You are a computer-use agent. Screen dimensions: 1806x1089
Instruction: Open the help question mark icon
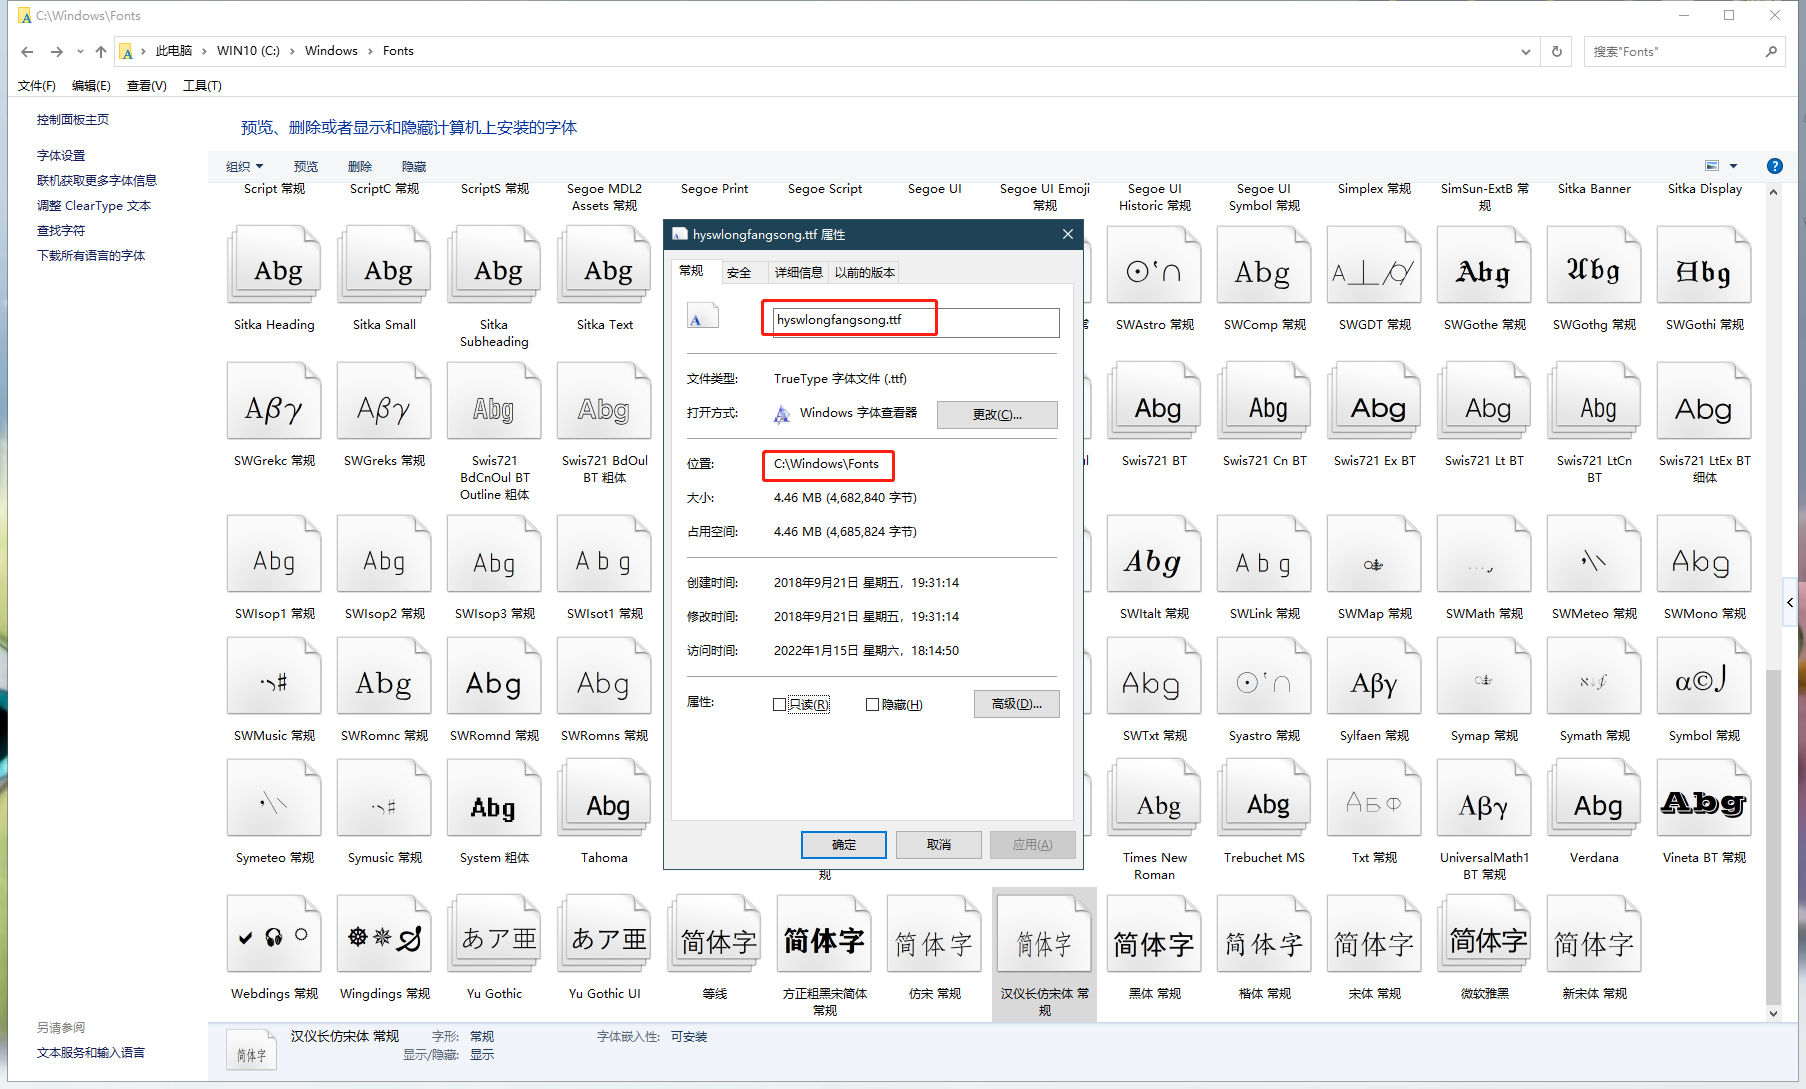tap(1774, 166)
